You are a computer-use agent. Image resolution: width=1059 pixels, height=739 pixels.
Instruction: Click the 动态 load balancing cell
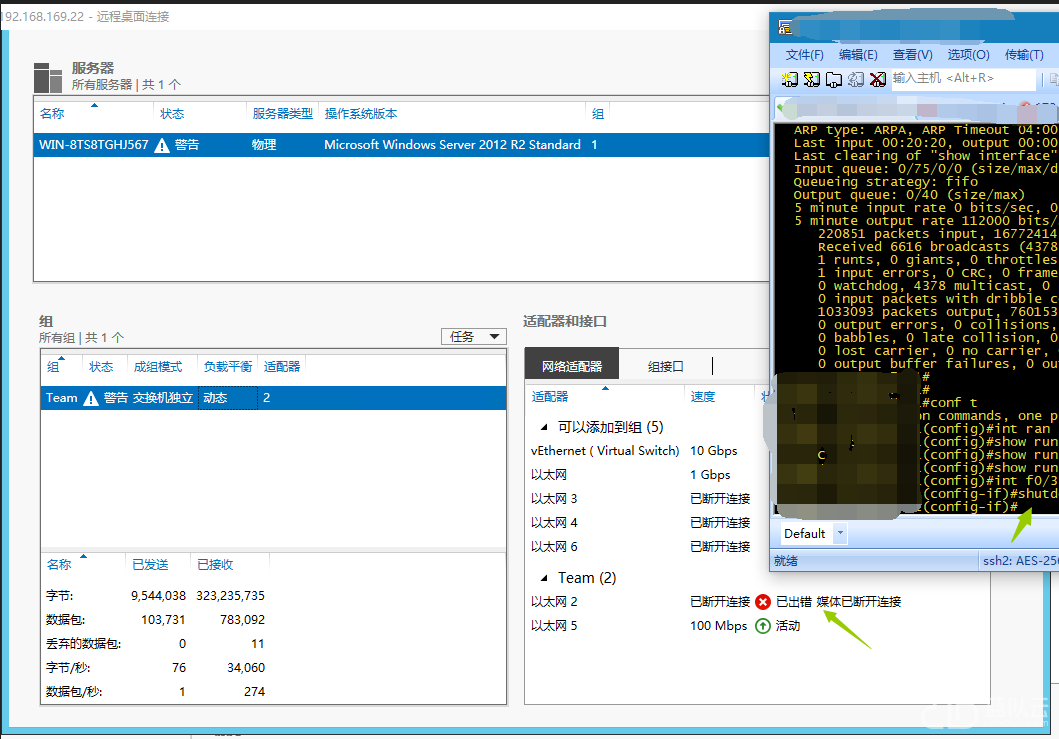(228, 398)
